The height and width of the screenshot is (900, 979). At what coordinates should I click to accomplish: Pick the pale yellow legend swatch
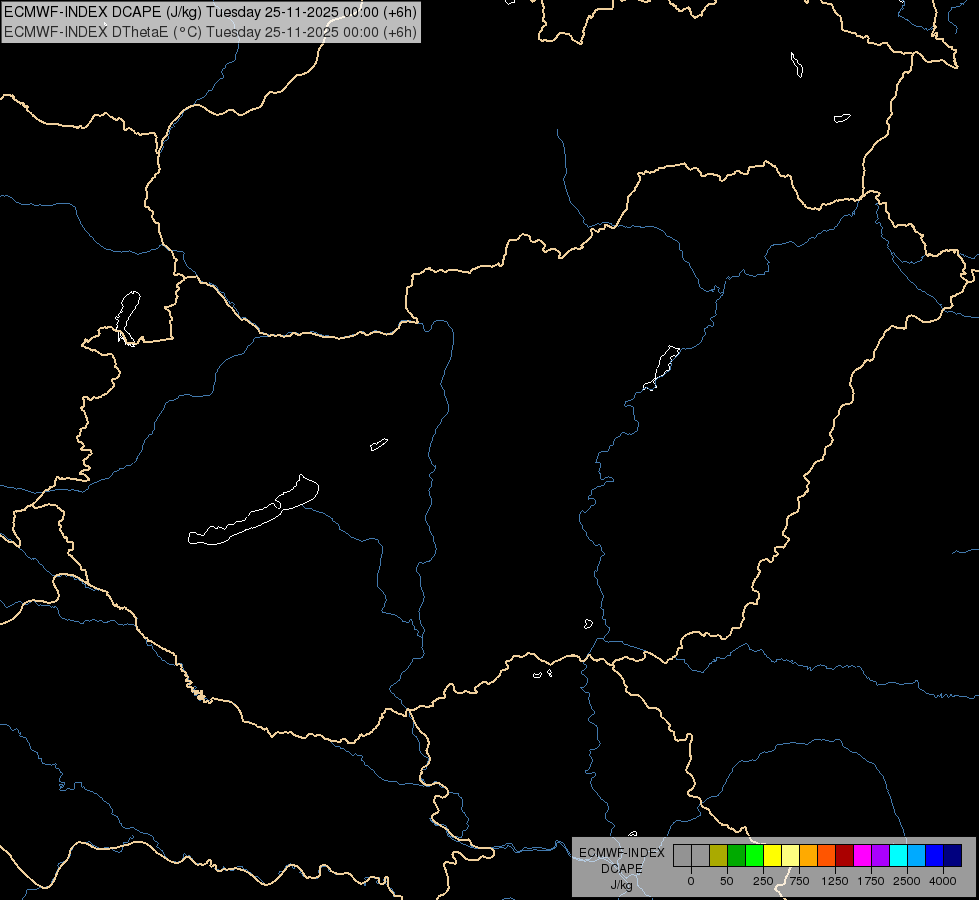[x=790, y=855]
